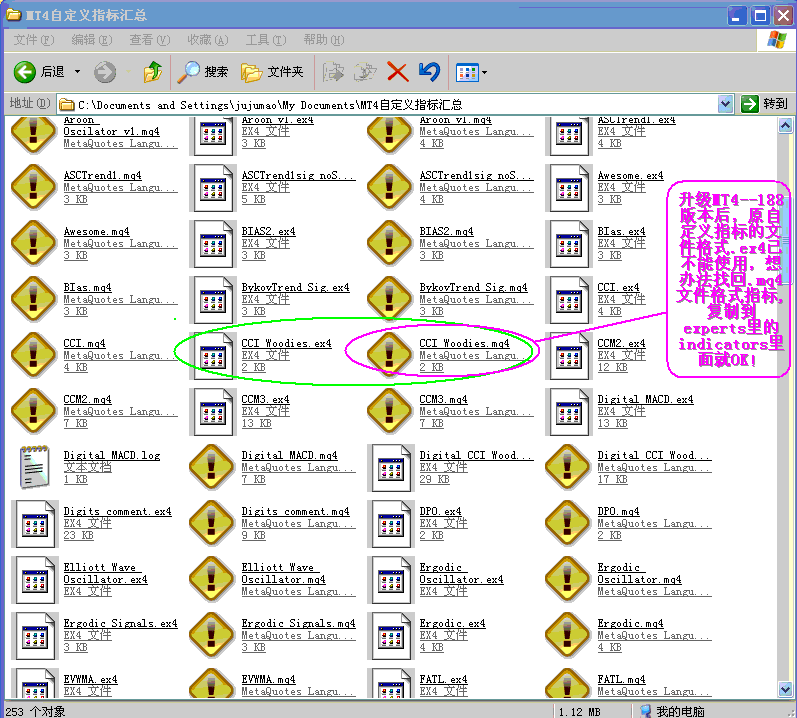The width and height of the screenshot is (797, 718).
Task: Select the BykovTrend_Sig.mq4 file icon
Action: pos(389,298)
